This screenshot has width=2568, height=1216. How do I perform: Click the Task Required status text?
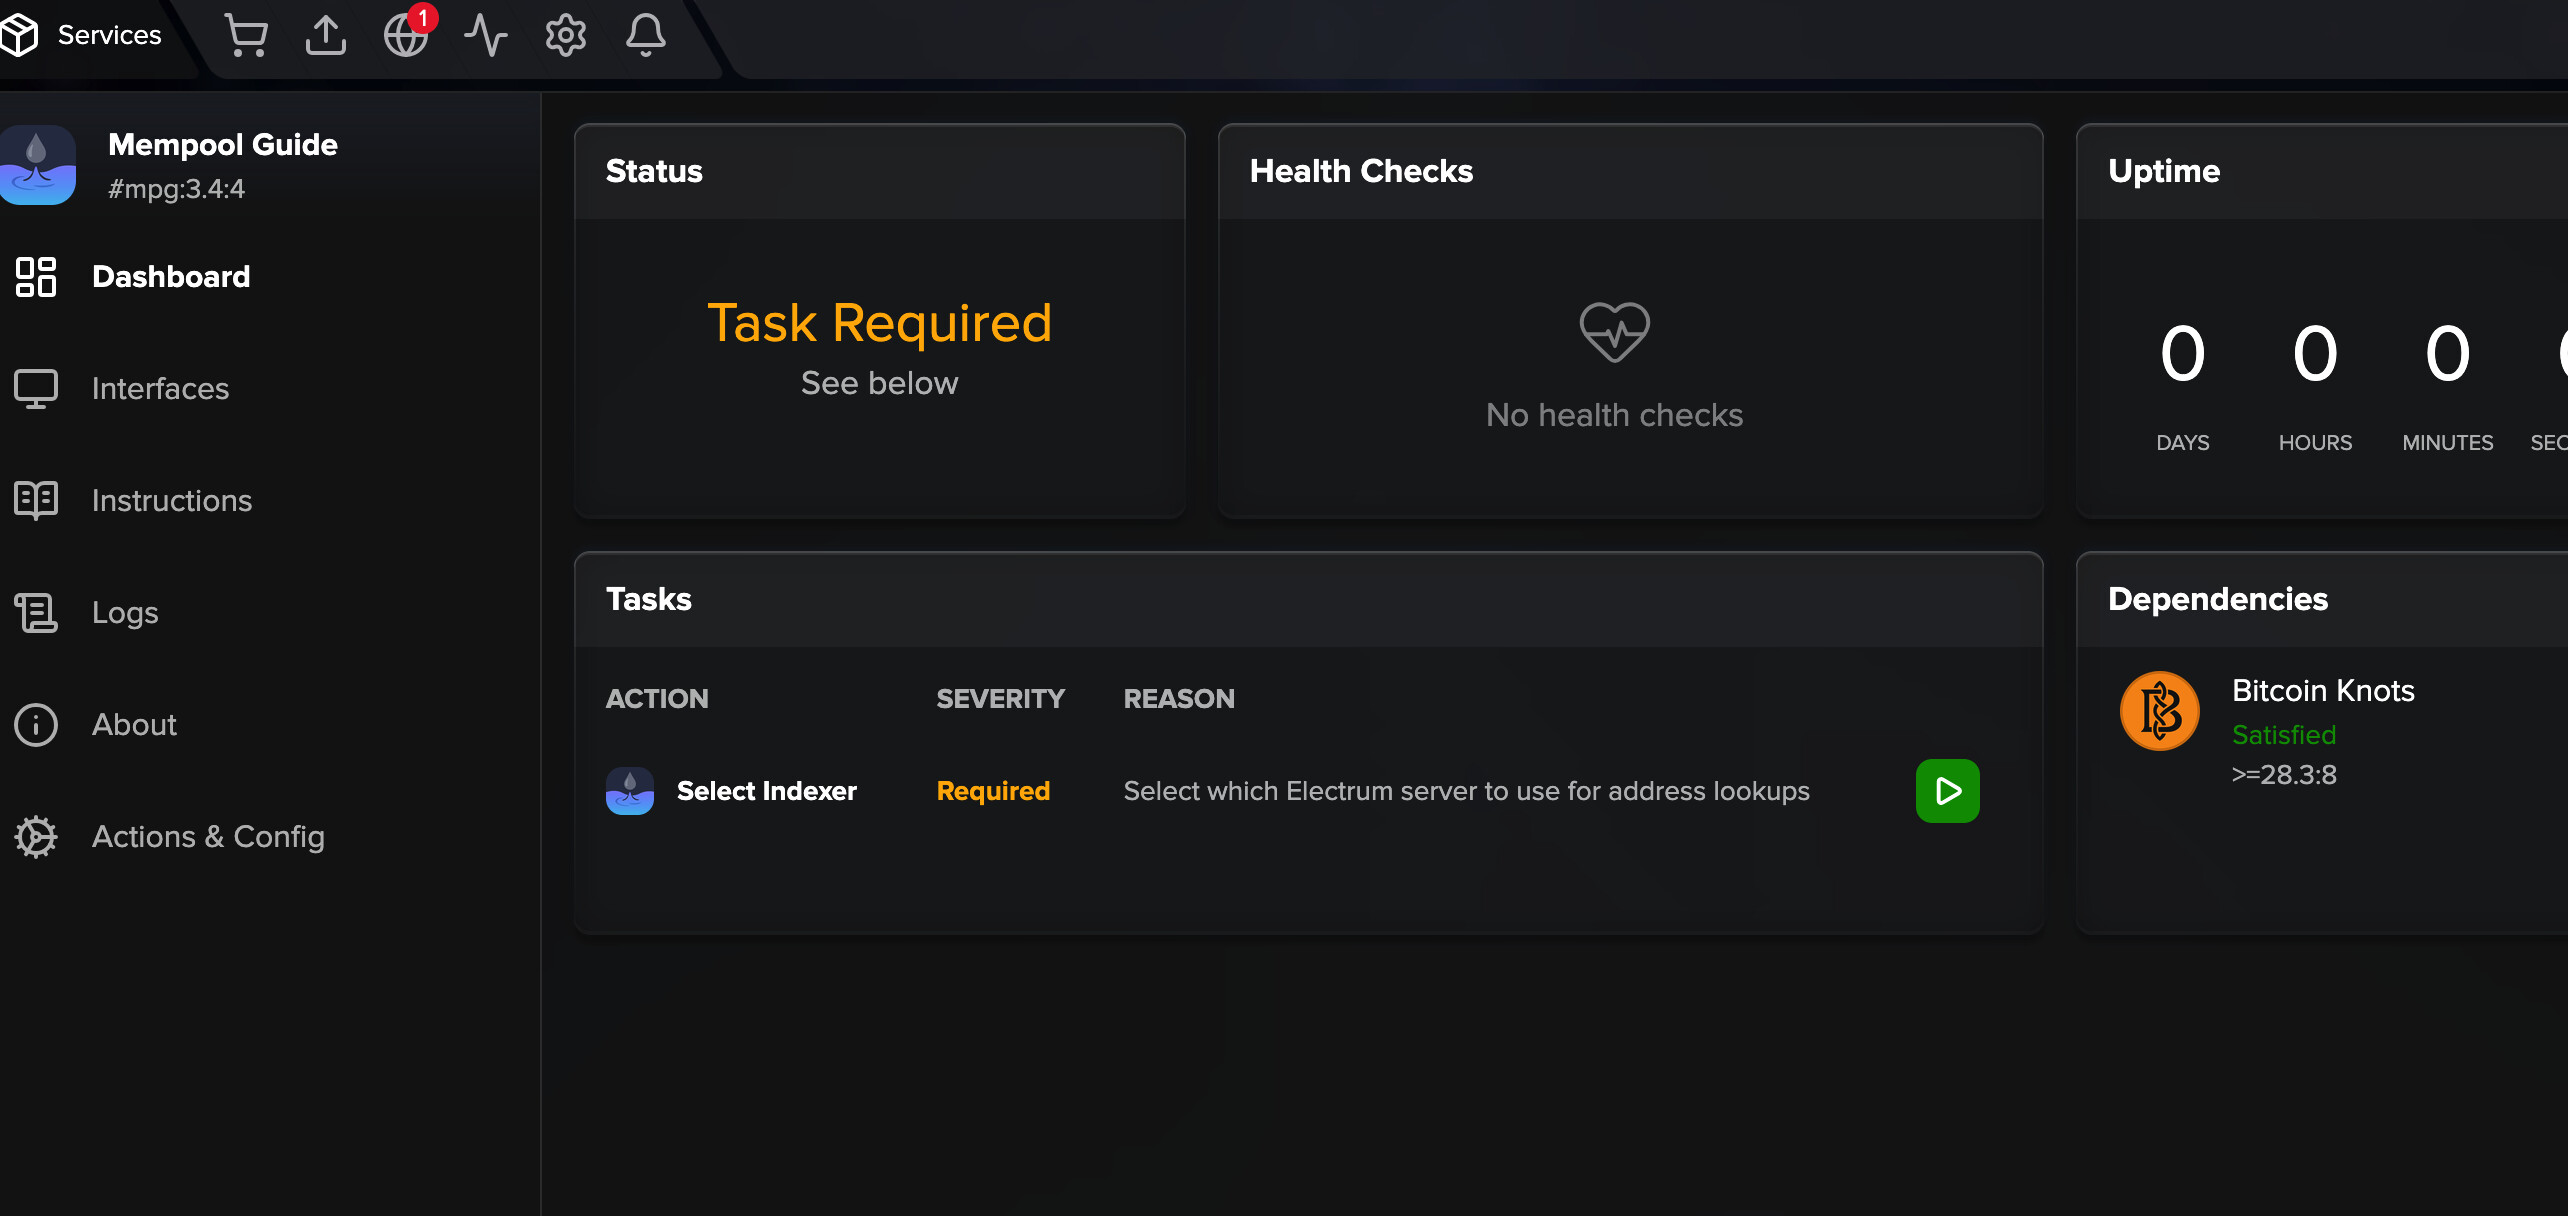[880, 323]
